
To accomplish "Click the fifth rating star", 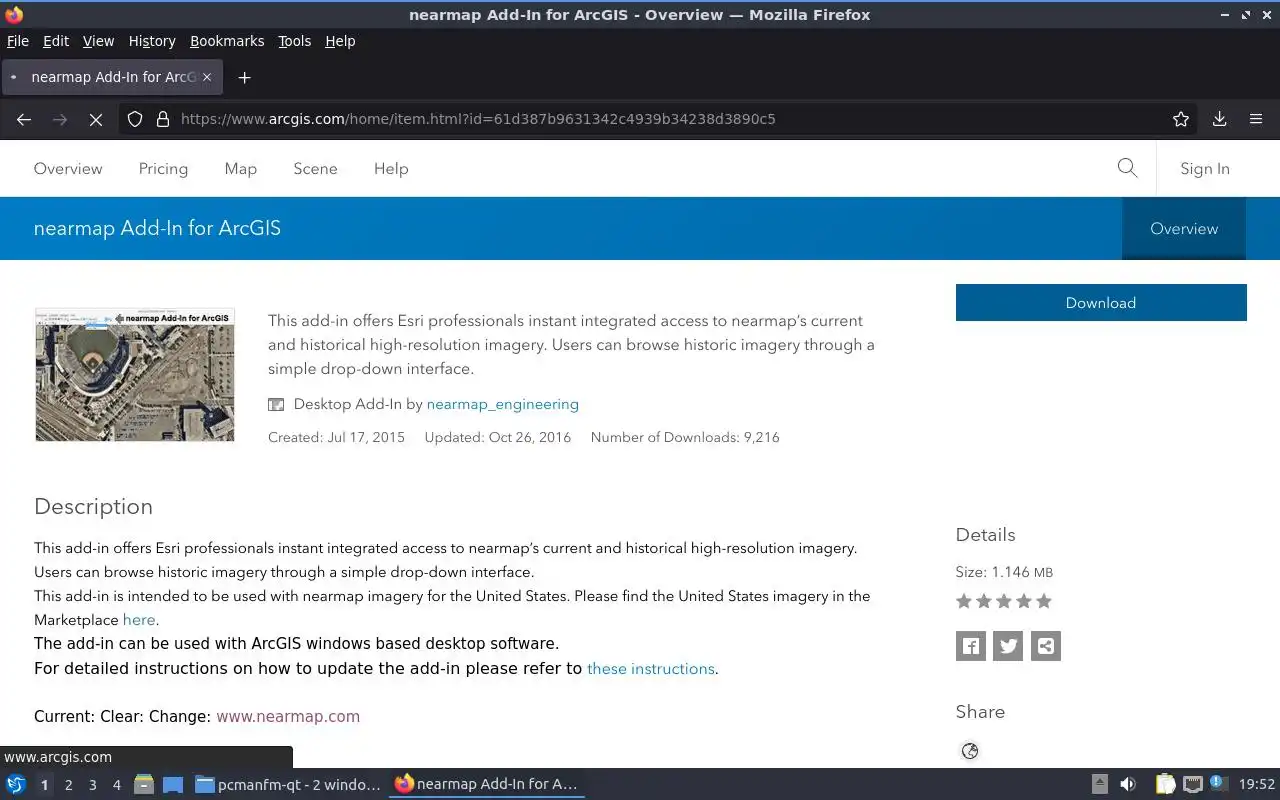I will [x=1044, y=601].
